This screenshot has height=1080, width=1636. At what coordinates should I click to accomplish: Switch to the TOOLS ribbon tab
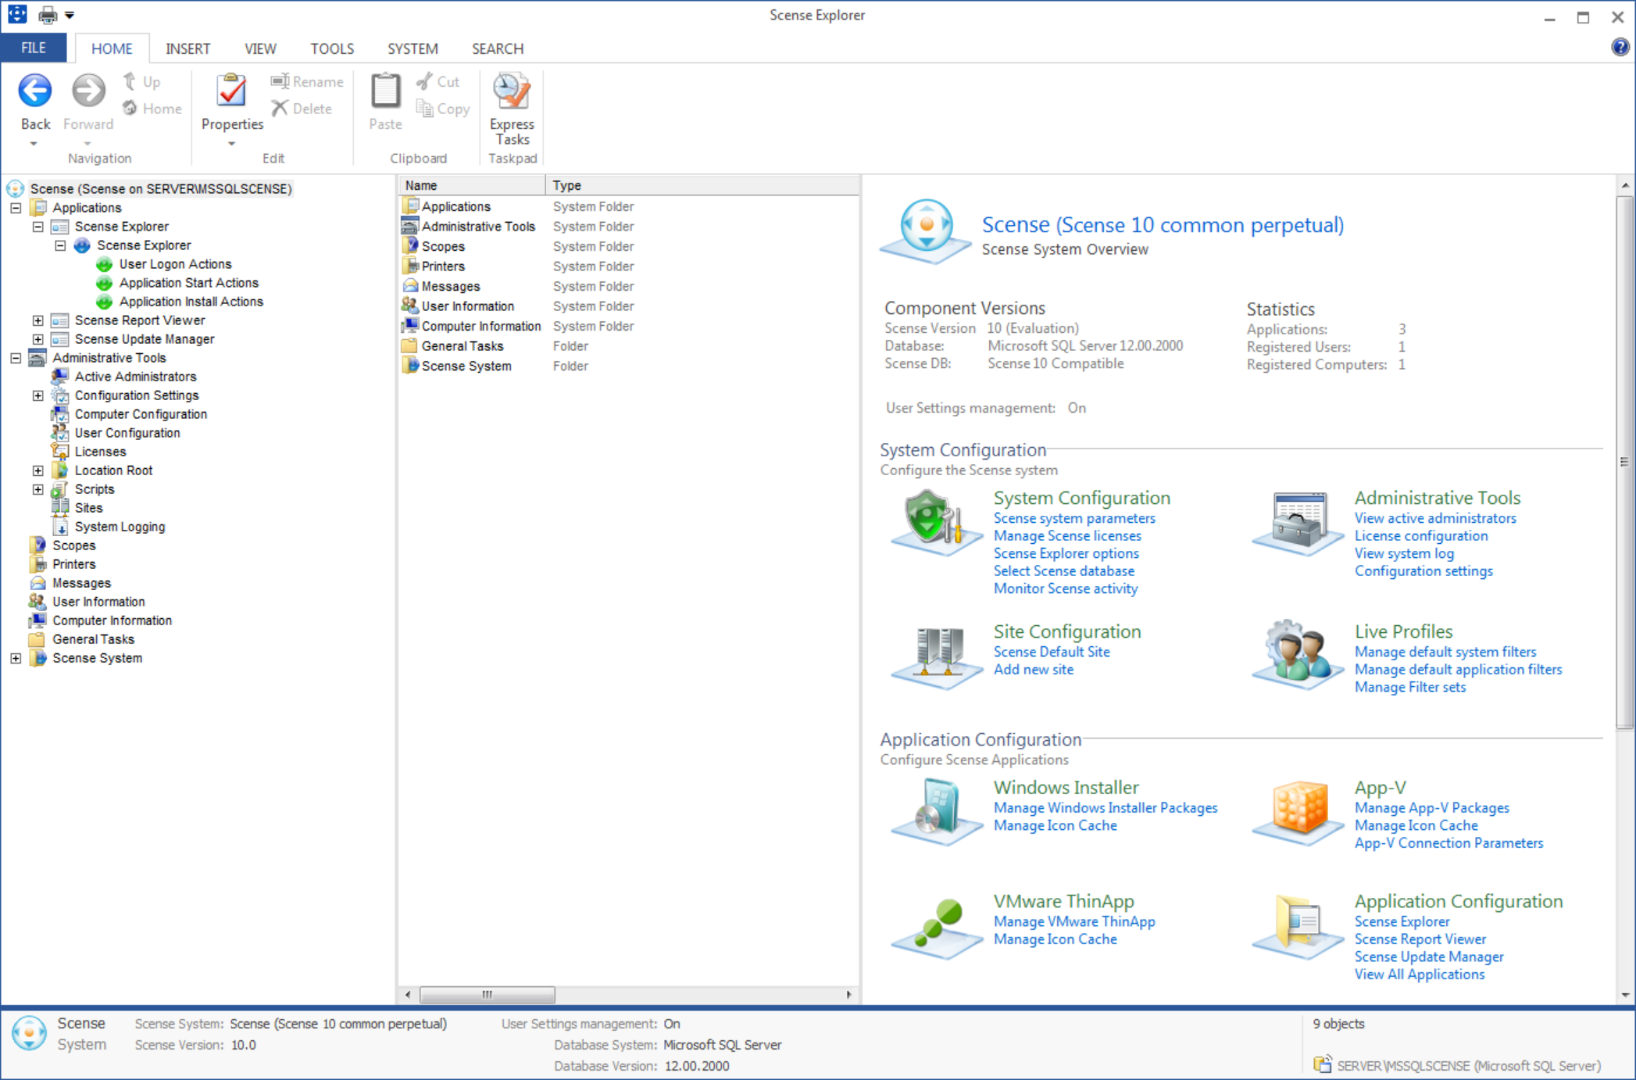(332, 48)
